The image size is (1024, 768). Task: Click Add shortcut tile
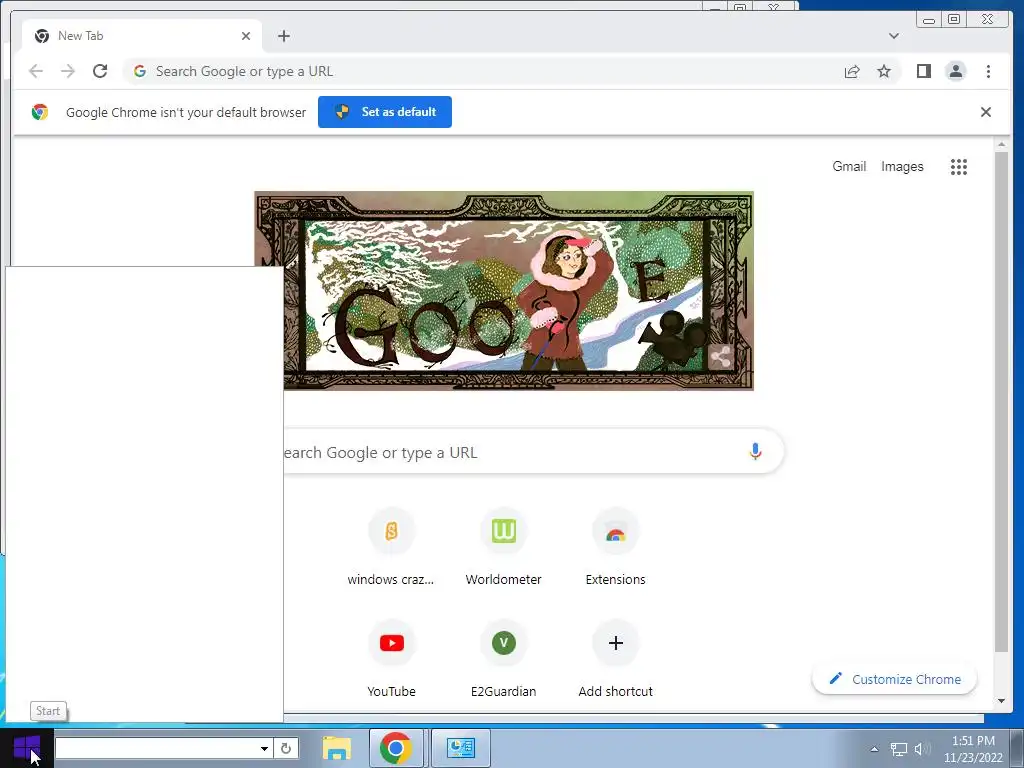coord(615,661)
